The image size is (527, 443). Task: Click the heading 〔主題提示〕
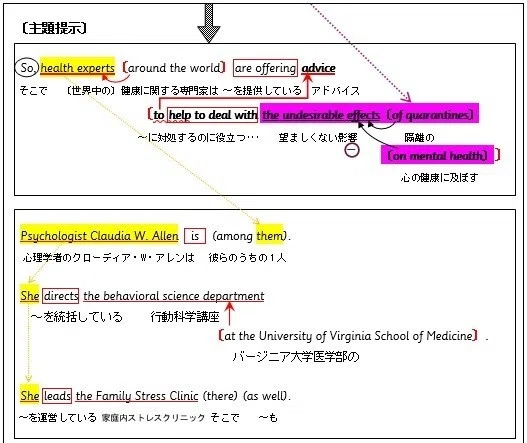point(54,28)
